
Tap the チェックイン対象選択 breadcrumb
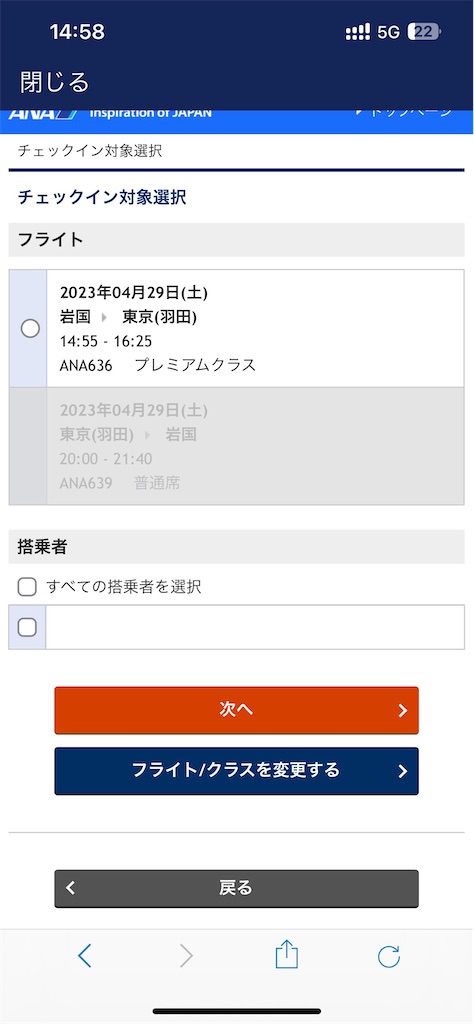[89, 152]
